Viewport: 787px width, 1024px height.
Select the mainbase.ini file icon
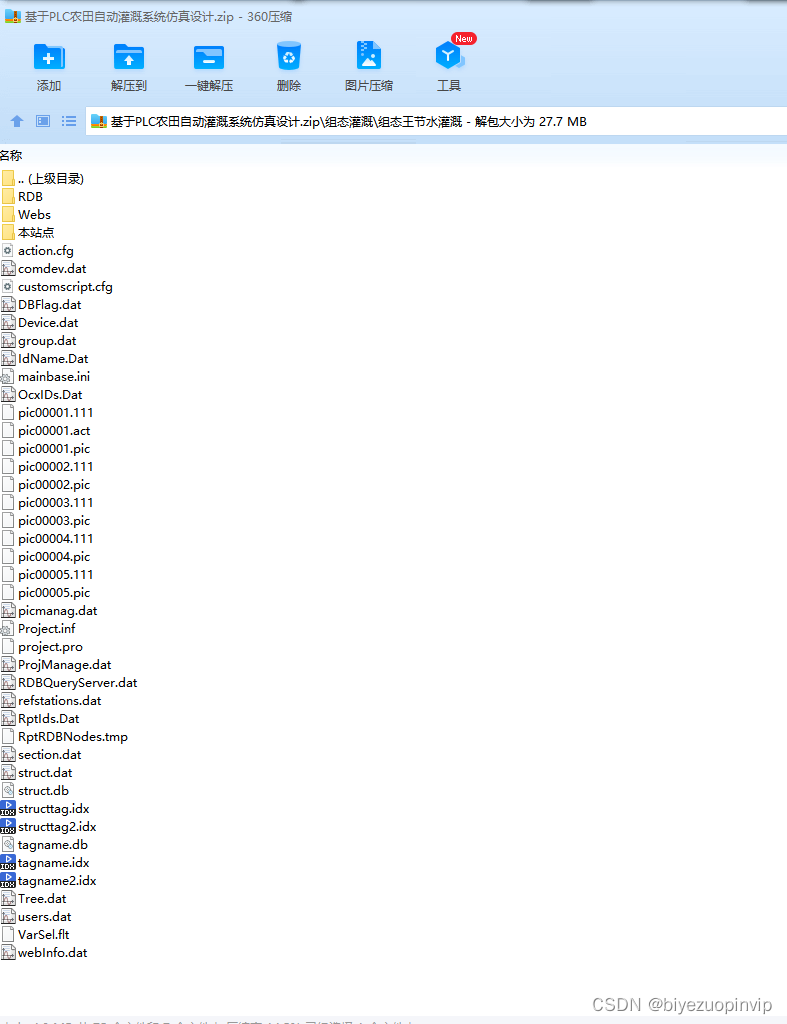pyautogui.click(x=8, y=376)
